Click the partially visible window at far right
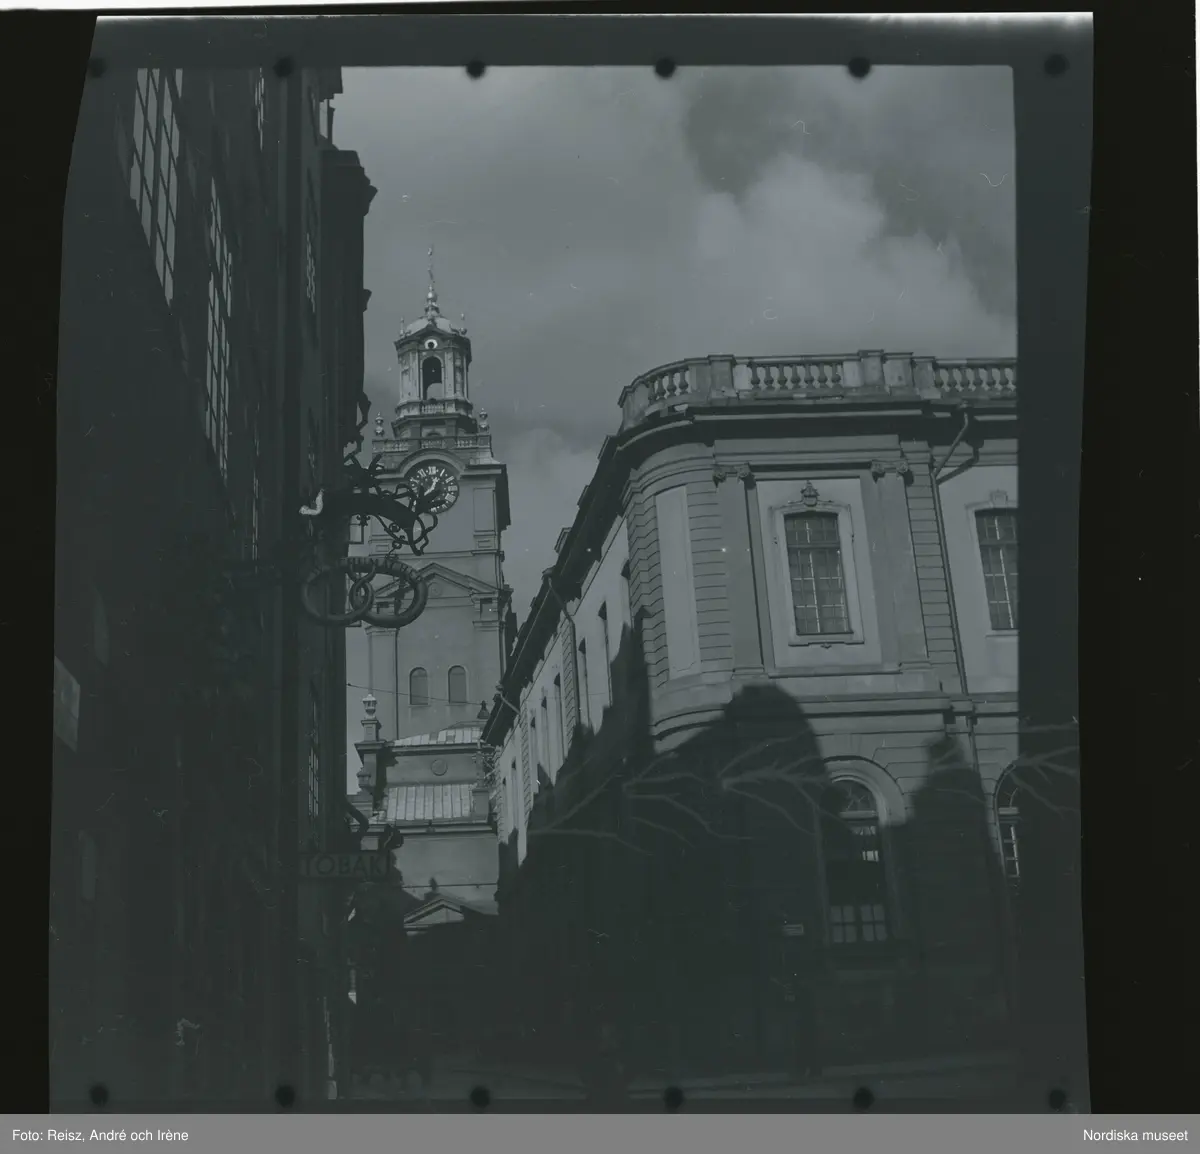Screen dimensions: 1200x1154 pyautogui.click(x=997, y=568)
